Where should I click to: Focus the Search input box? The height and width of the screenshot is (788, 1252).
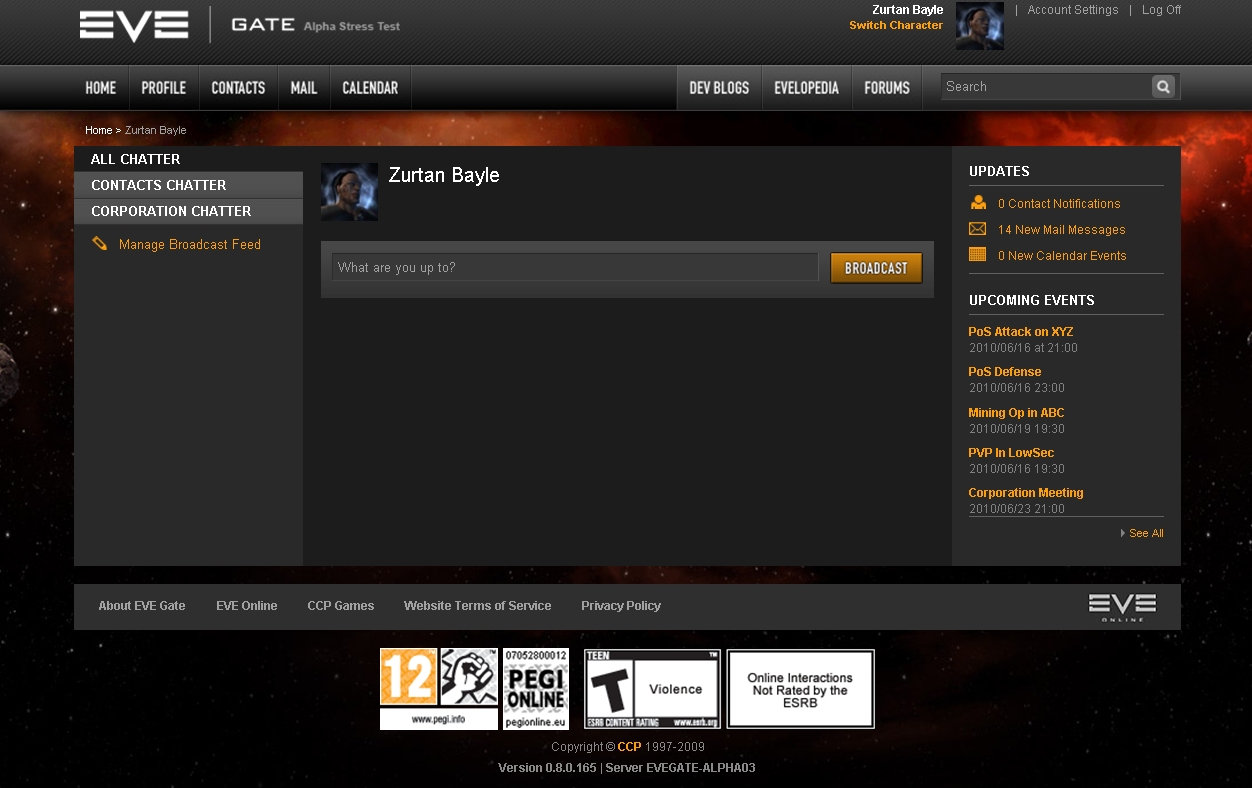[1046, 87]
